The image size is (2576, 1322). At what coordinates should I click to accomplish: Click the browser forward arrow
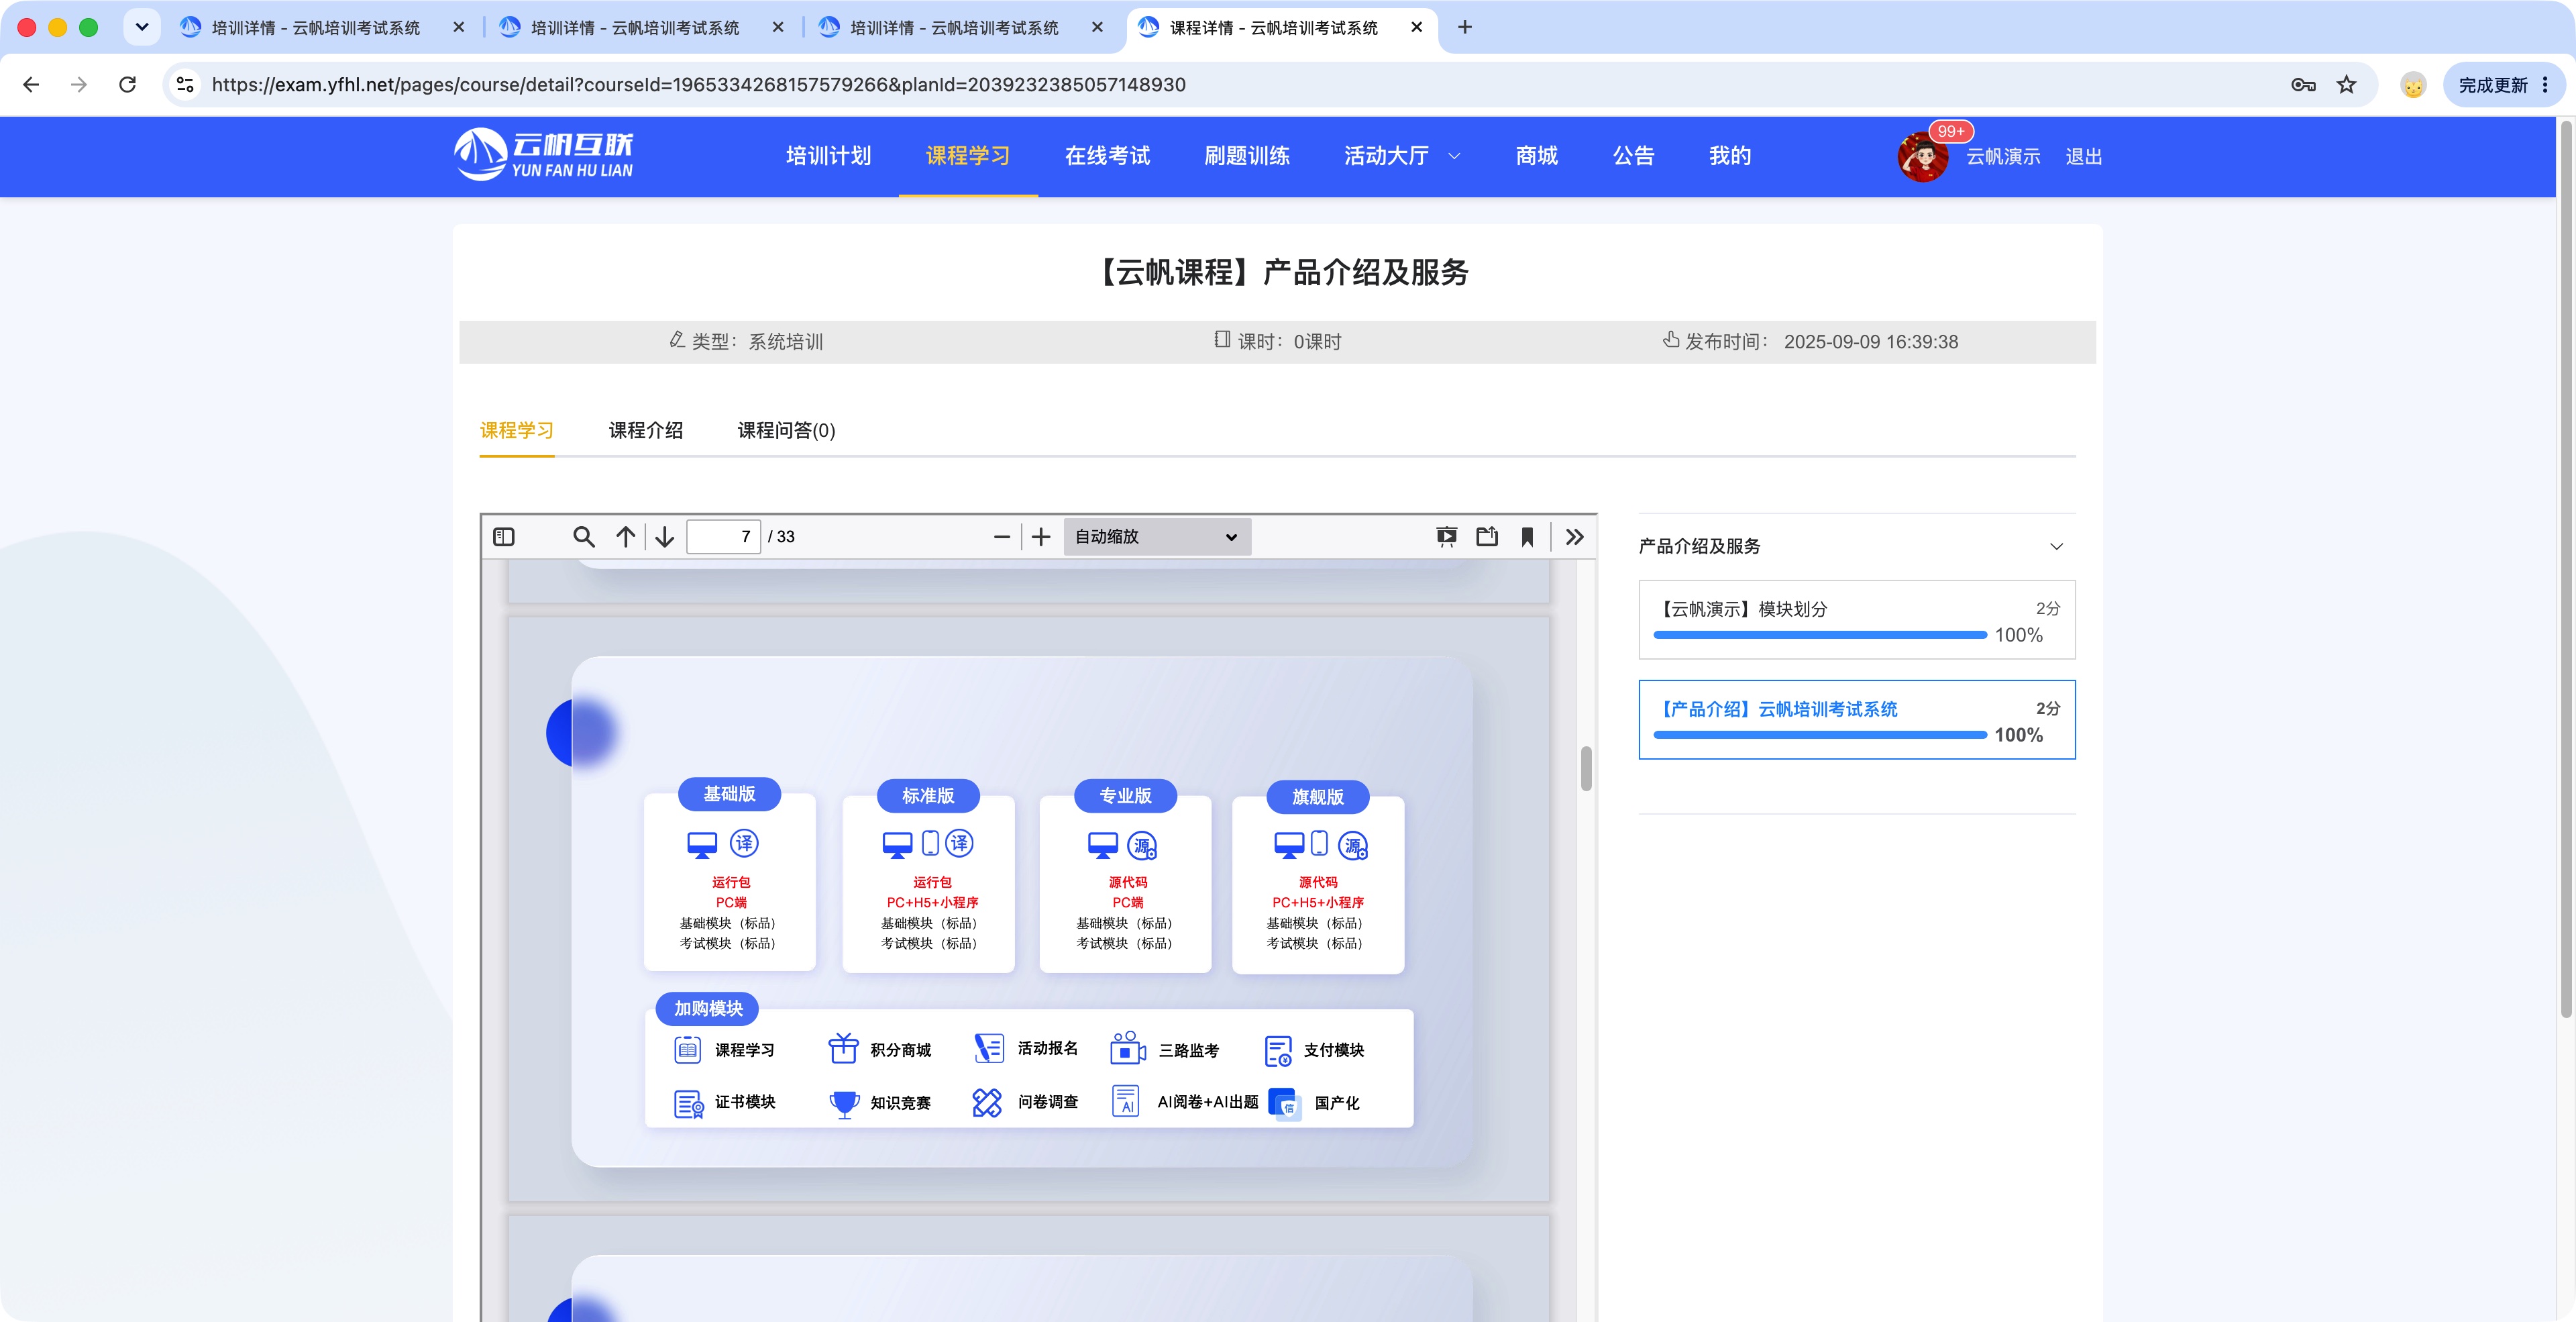pyautogui.click(x=79, y=85)
